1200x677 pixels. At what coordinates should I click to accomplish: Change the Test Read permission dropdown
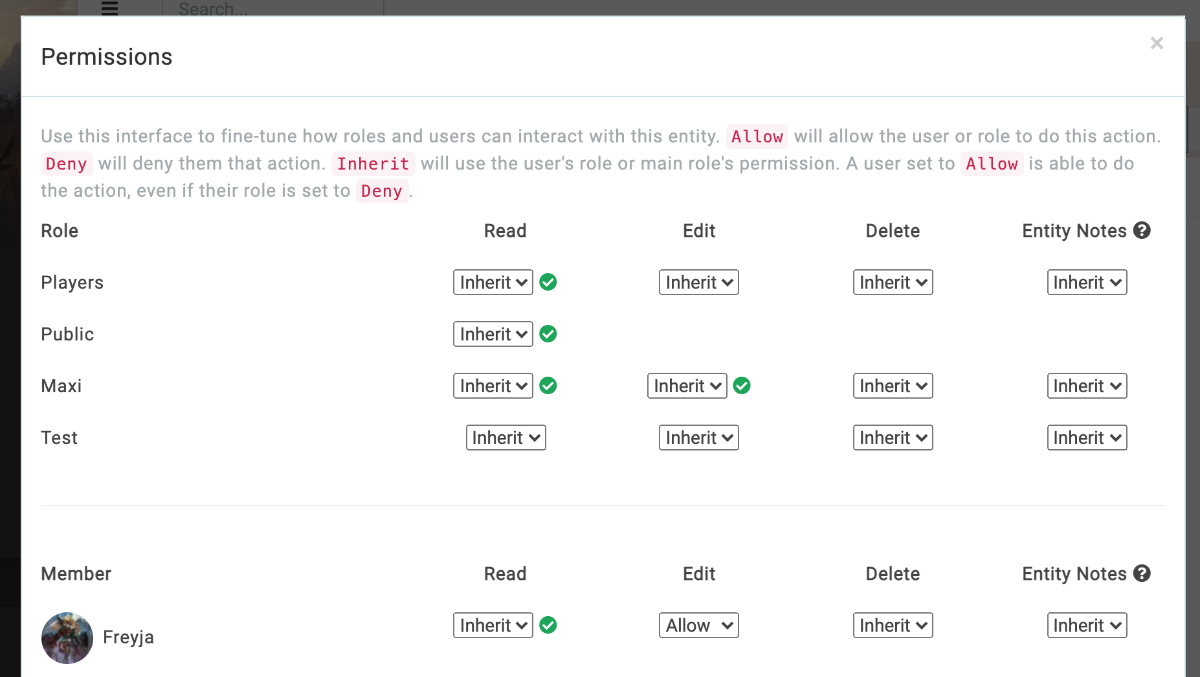[x=506, y=438]
